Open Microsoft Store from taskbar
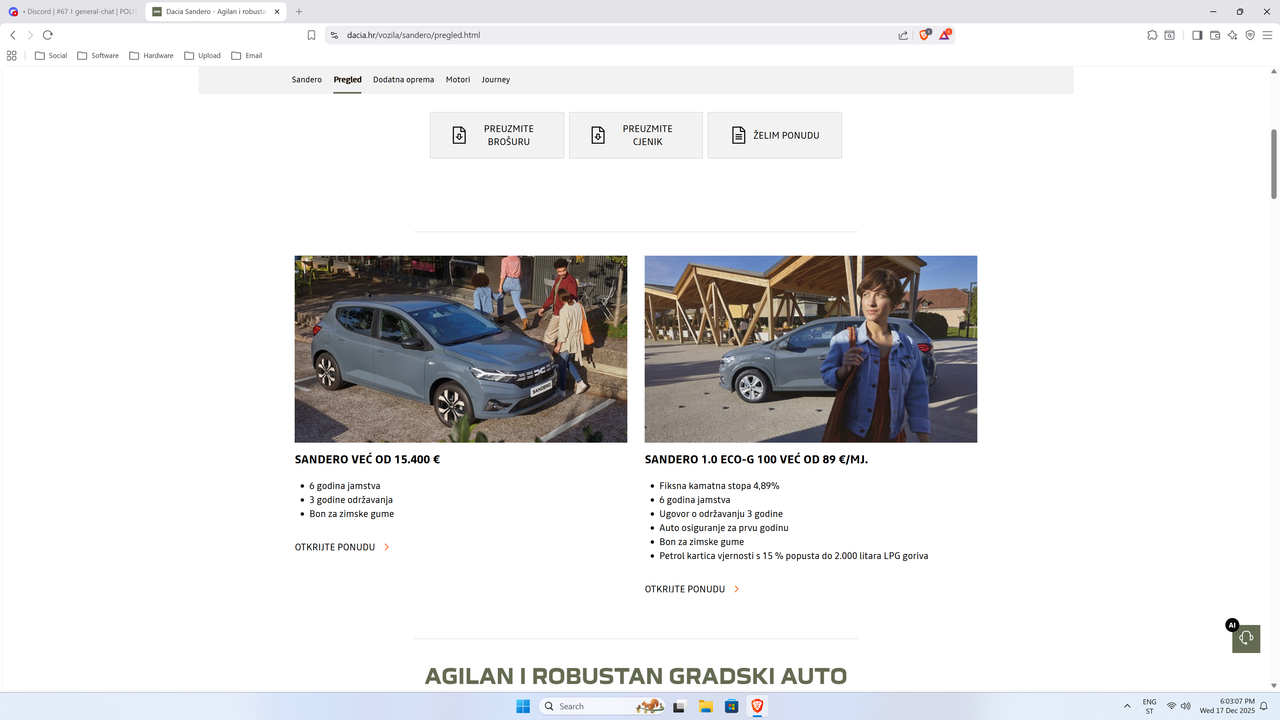Image resolution: width=1280 pixels, height=720 pixels. [731, 706]
